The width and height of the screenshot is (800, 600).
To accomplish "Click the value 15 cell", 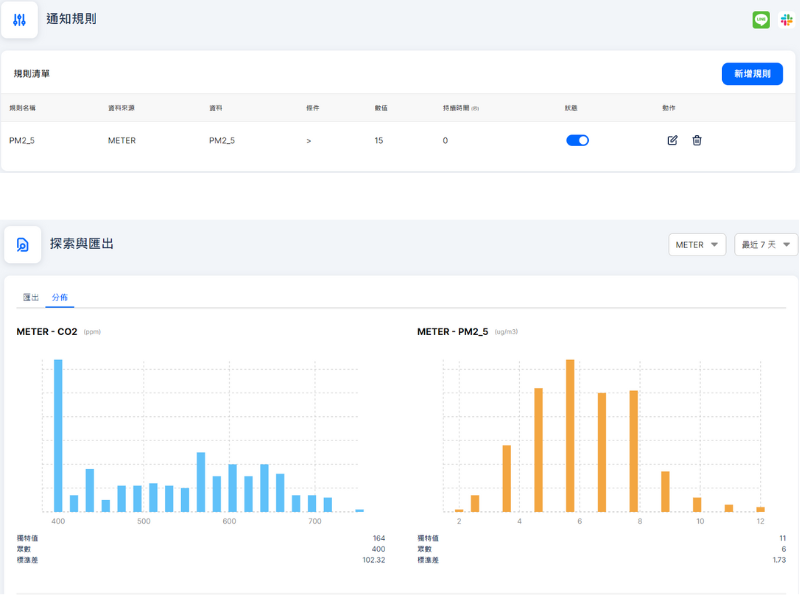I will pyautogui.click(x=379, y=141).
